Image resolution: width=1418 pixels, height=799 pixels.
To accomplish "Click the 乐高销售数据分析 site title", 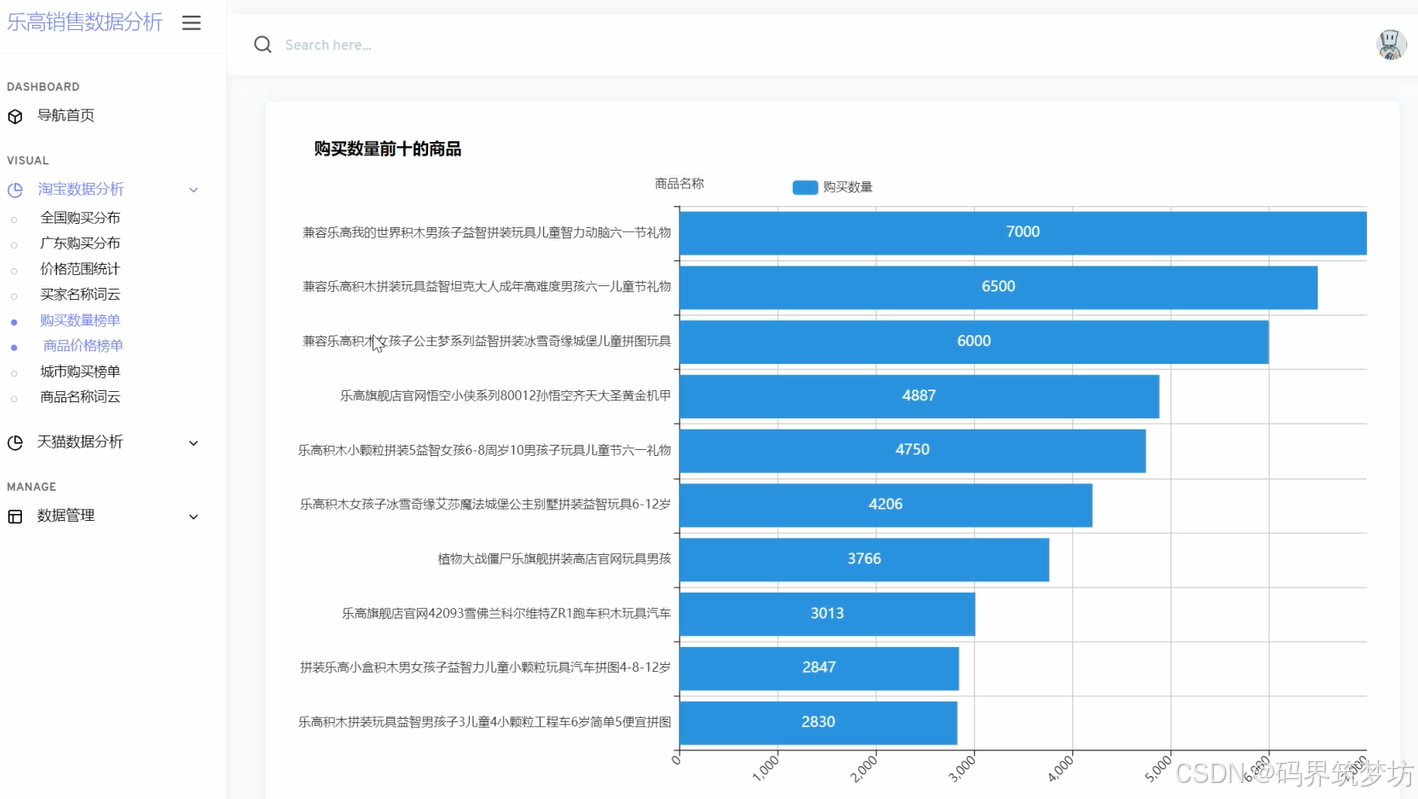I will 85,22.
